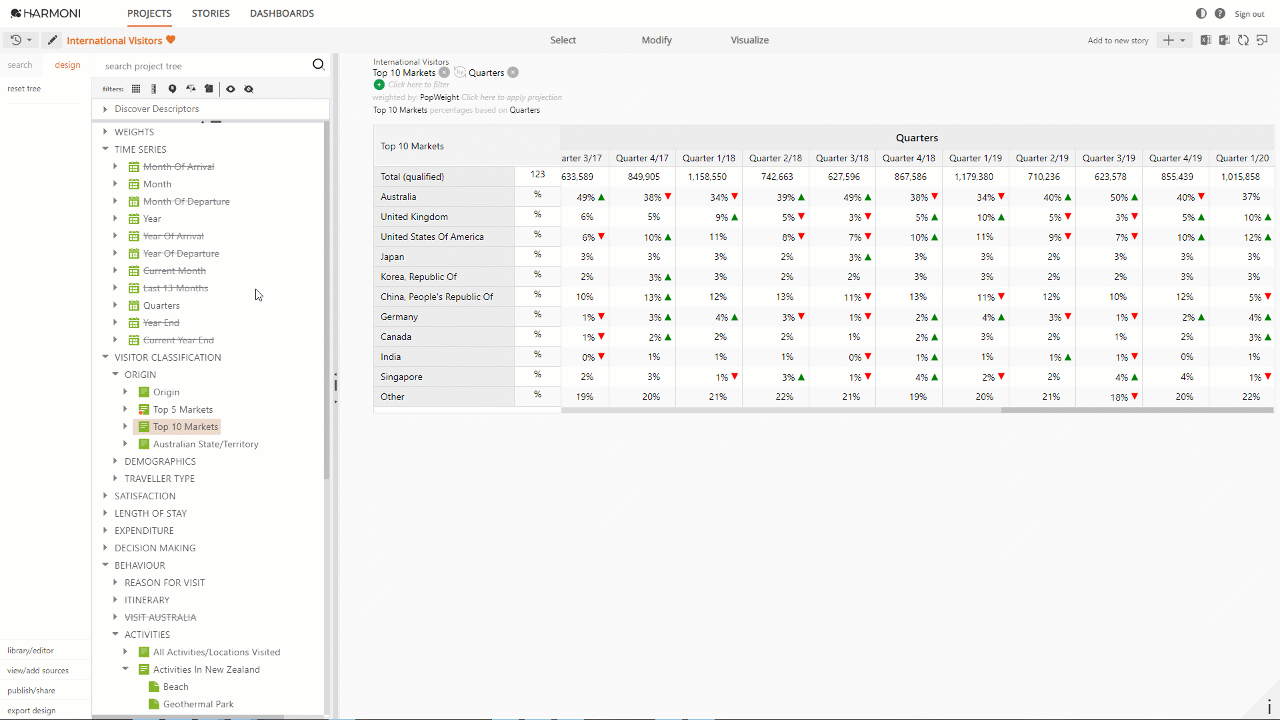Screen dimensions: 1280x720
Task: Select the location pin filter icon
Action: [172, 89]
